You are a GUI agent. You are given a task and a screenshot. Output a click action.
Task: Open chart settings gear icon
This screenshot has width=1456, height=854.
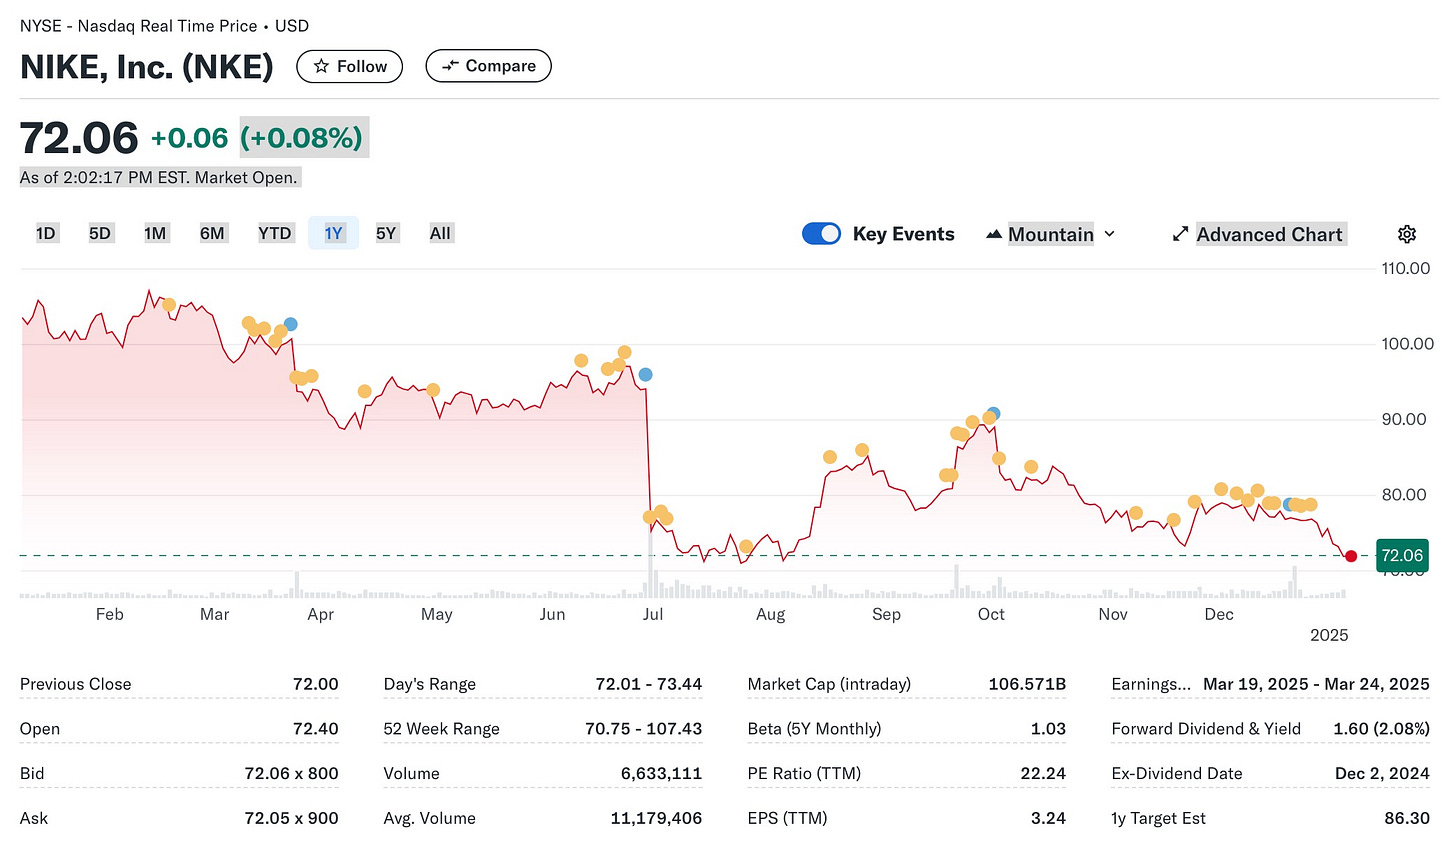(x=1407, y=234)
